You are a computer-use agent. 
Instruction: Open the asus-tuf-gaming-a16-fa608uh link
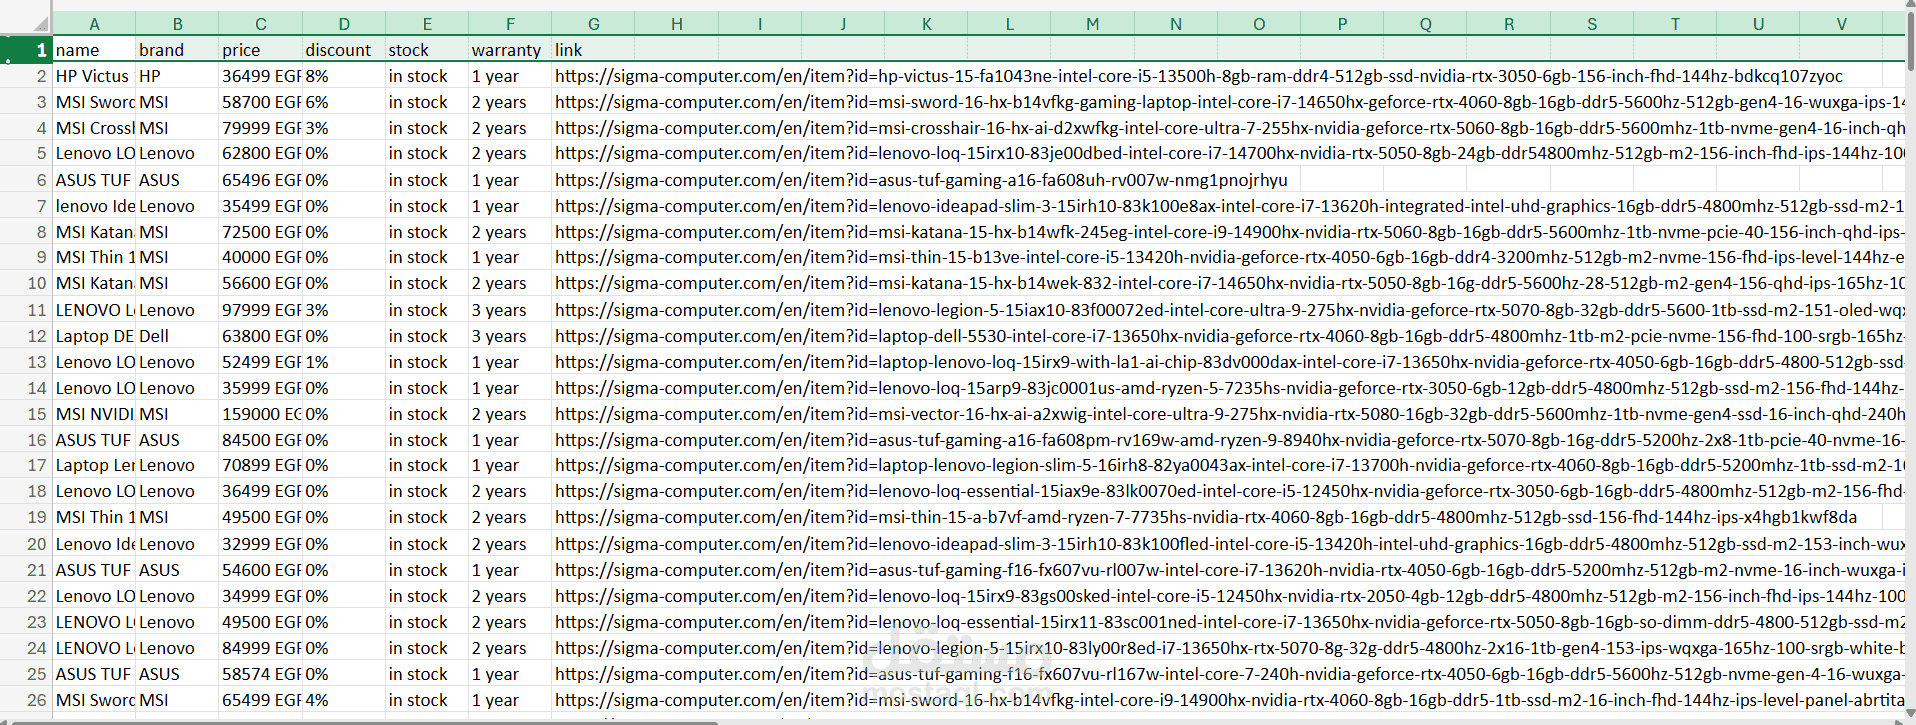pos(921,180)
